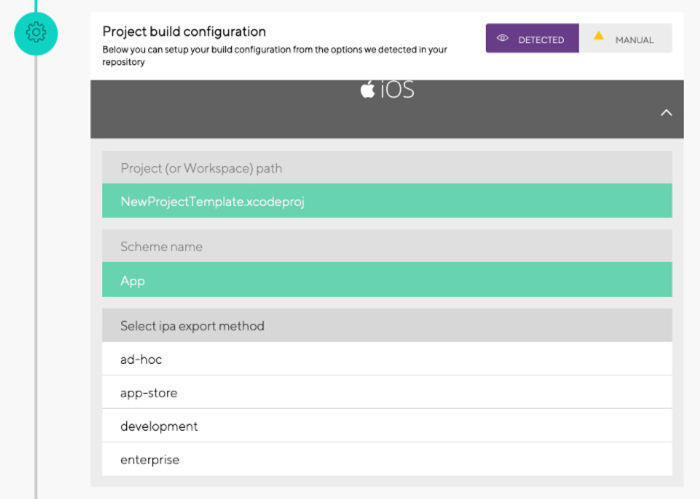700x499 pixels.
Task: Click the eye icon in Detected button
Action: pyautogui.click(x=503, y=38)
